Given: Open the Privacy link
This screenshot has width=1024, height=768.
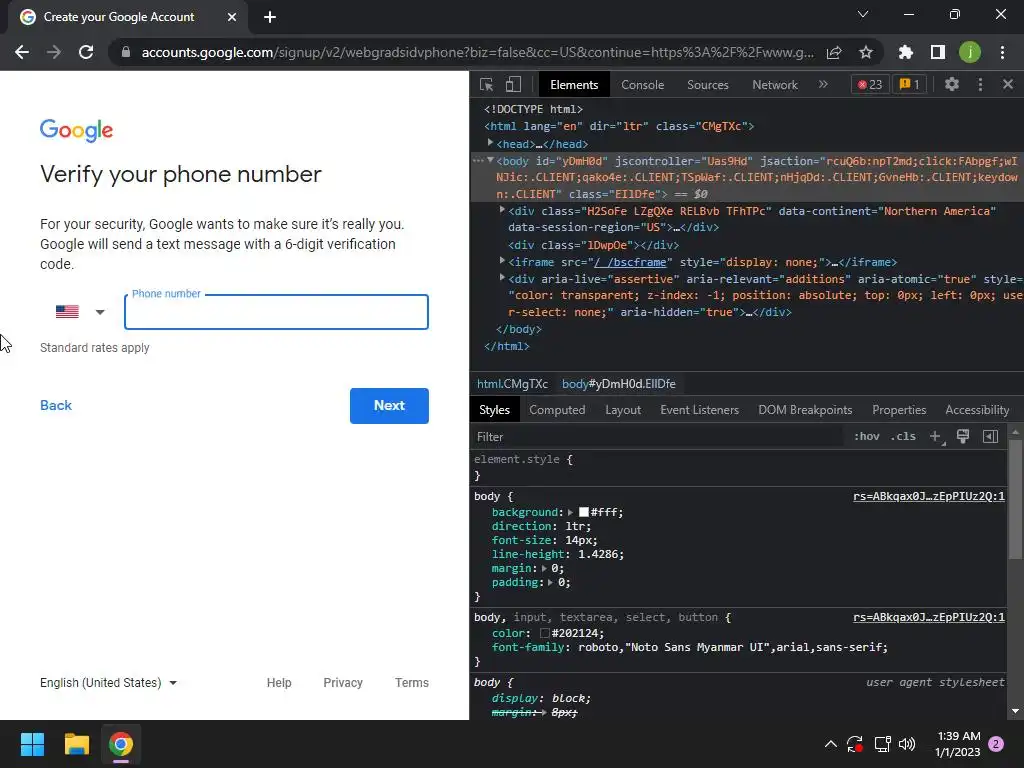Looking at the screenshot, I should pos(343,682).
